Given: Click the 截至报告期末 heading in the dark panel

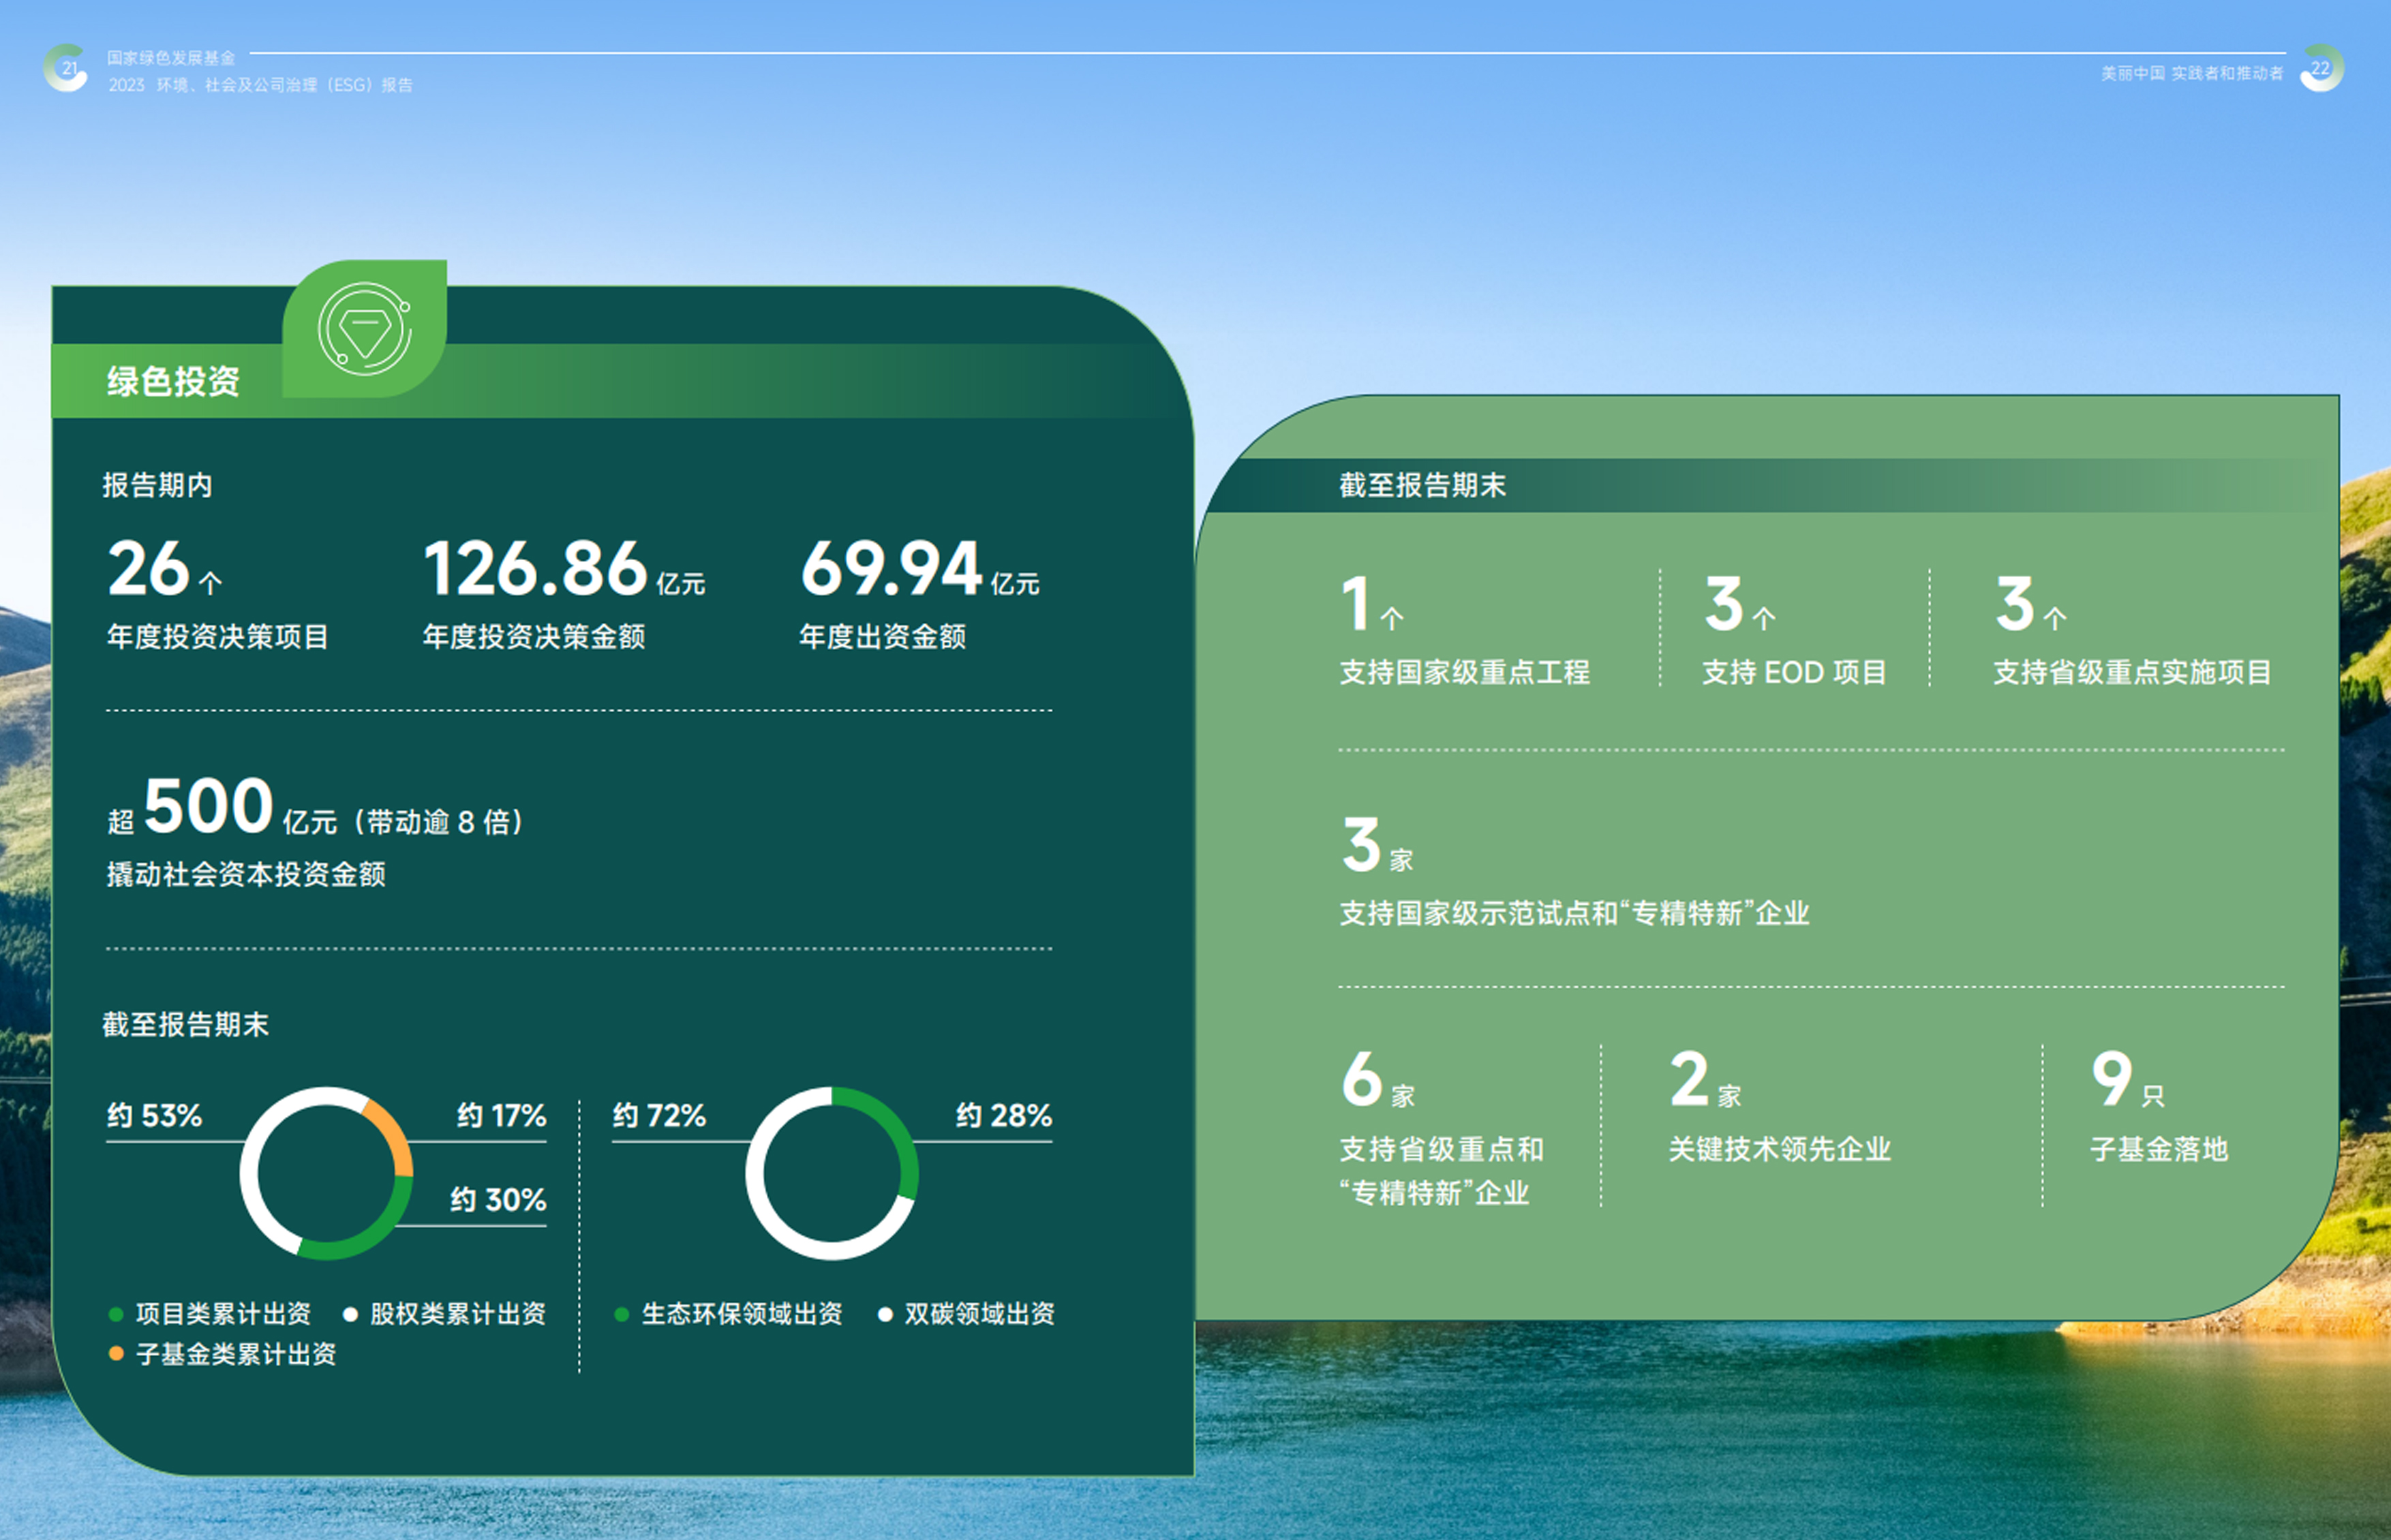Looking at the screenshot, I should point(185,1024).
